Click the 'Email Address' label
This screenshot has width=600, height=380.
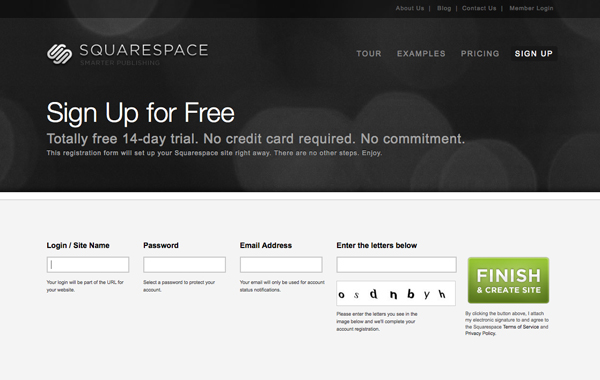tap(266, 245)
